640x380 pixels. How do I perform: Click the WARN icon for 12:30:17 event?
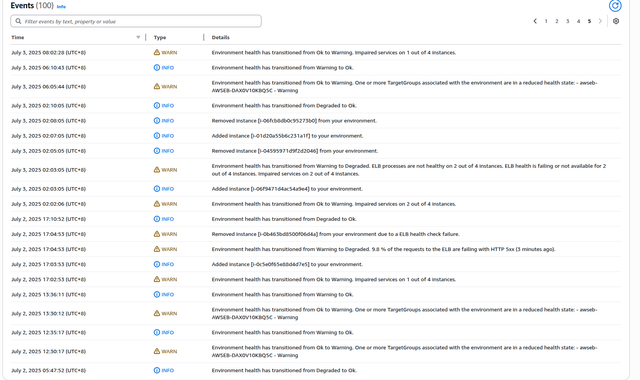tap(157, 351)
